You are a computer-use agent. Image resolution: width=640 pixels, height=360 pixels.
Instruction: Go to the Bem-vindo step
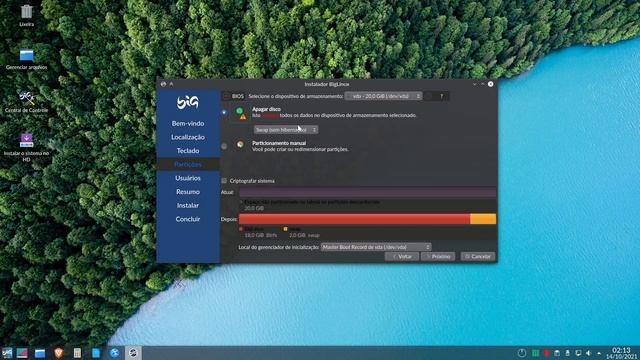188,123
